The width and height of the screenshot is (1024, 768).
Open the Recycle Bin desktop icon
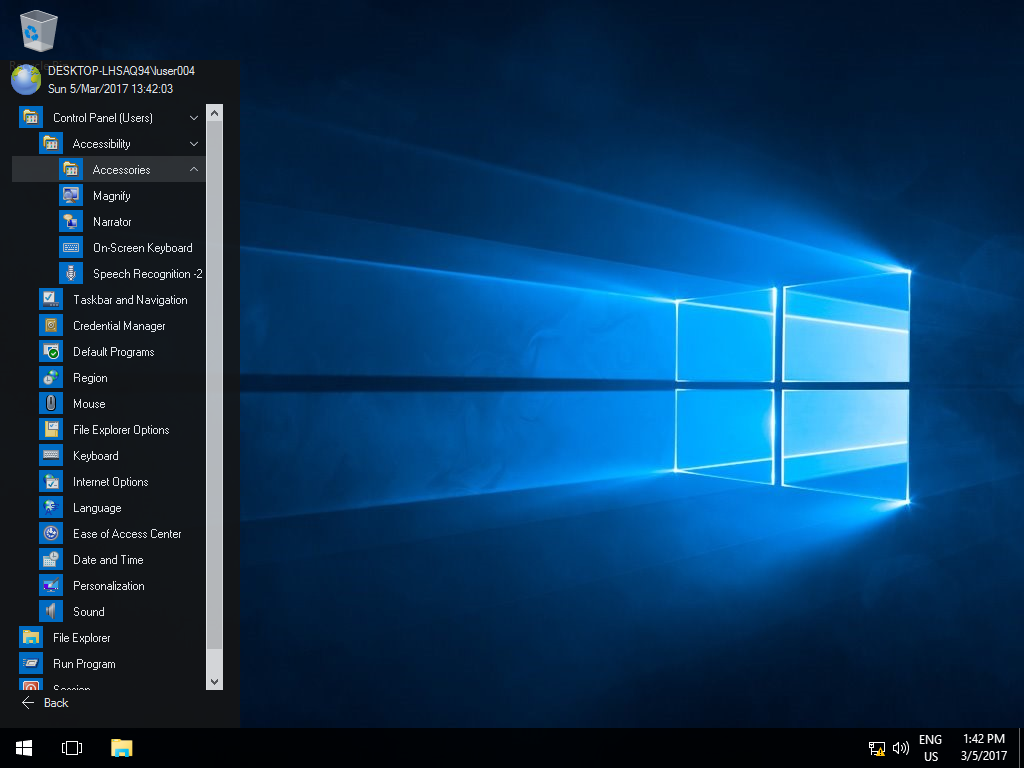pos(39,32)
